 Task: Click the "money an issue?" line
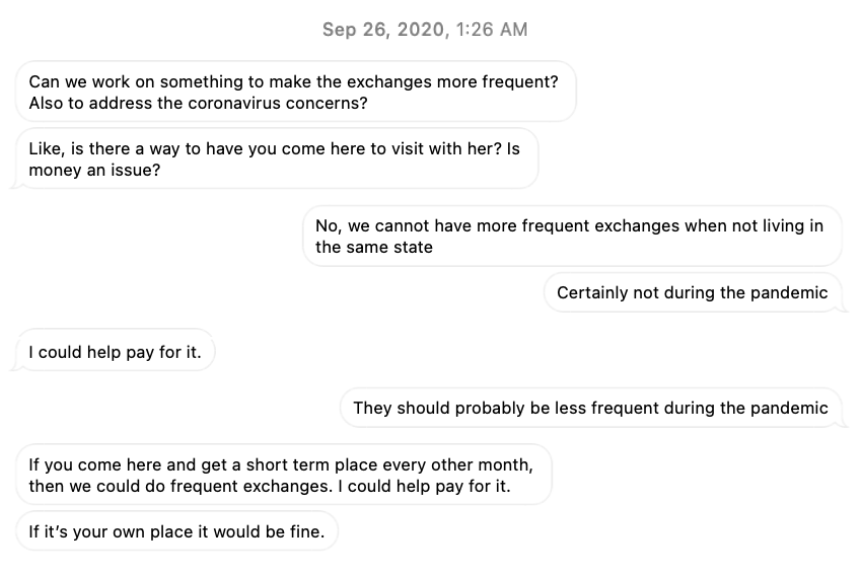(92, 168)
